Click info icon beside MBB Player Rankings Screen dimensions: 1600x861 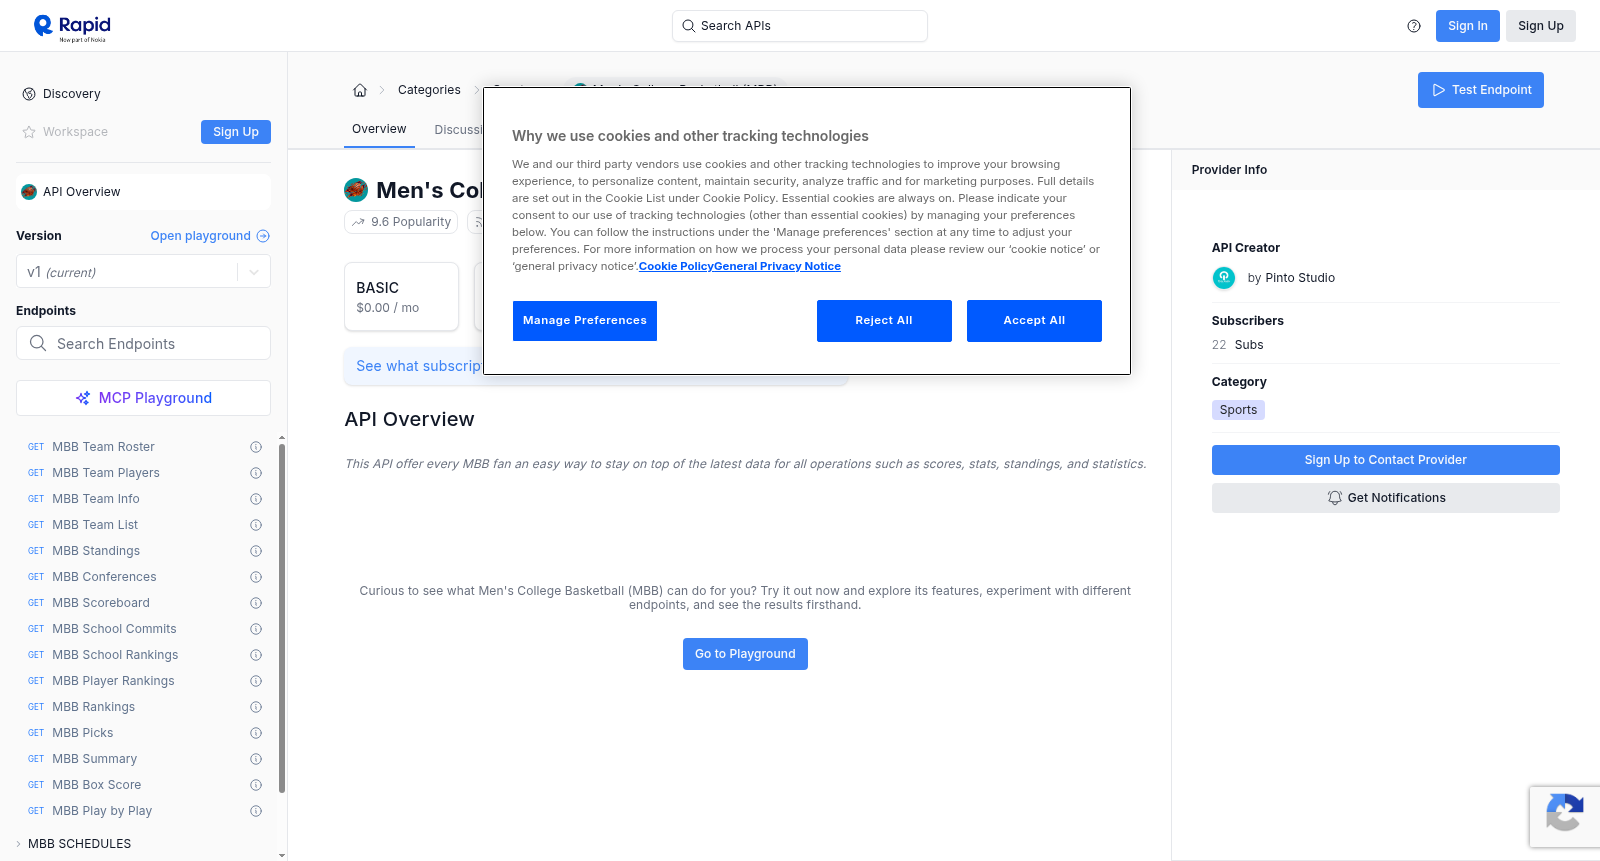coord(256,681)
